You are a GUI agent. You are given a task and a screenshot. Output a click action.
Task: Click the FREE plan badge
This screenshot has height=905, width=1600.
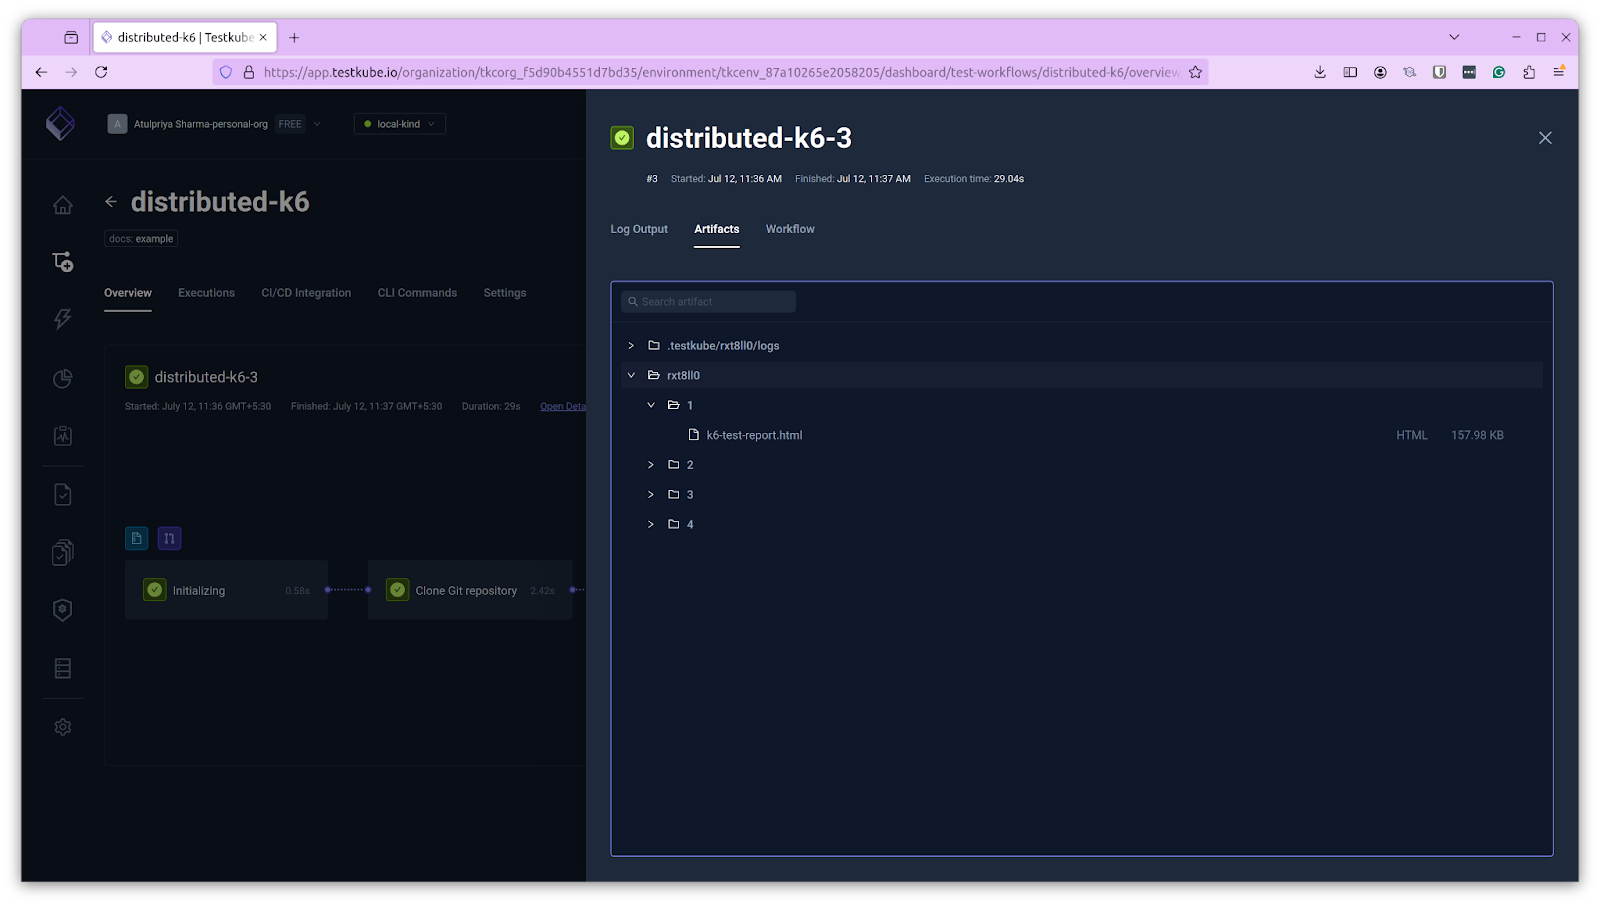click(290, 124)
